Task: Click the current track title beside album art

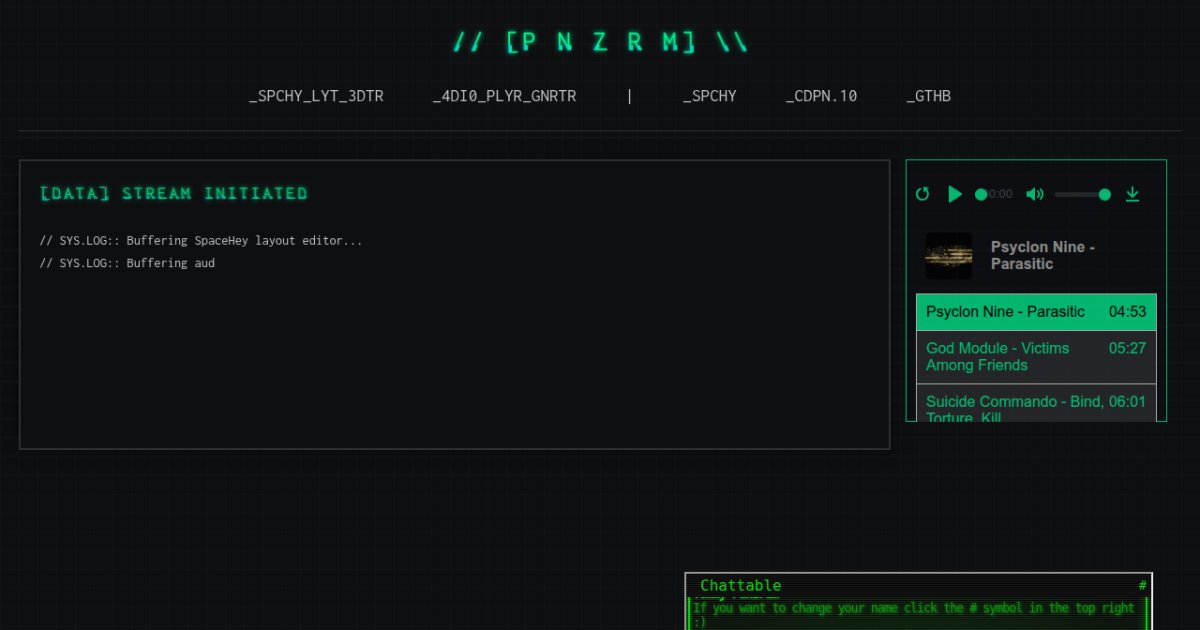Action: 1042,255
